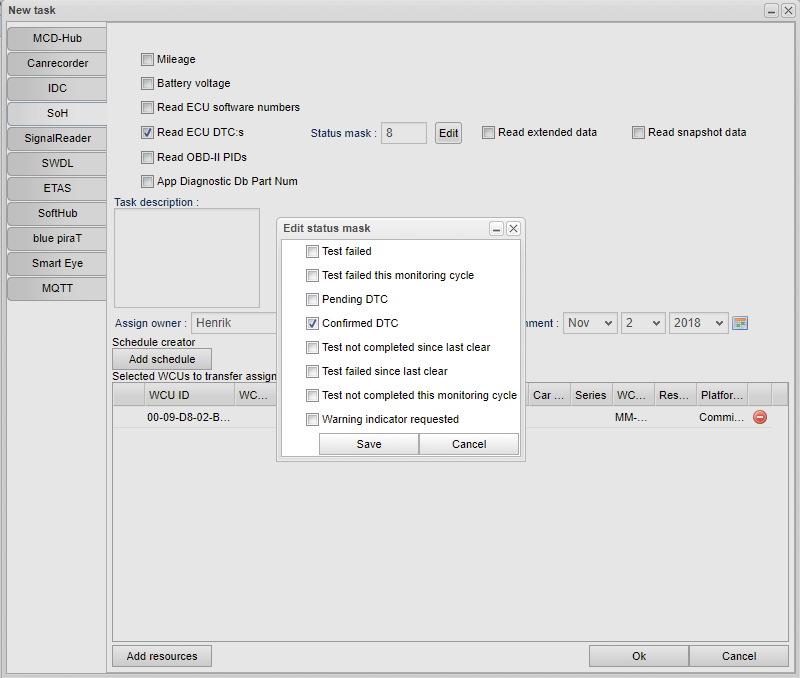Open the month dropdown showing Nov
The height and width of the screenshot is (678, 800).
coord(590,323)
